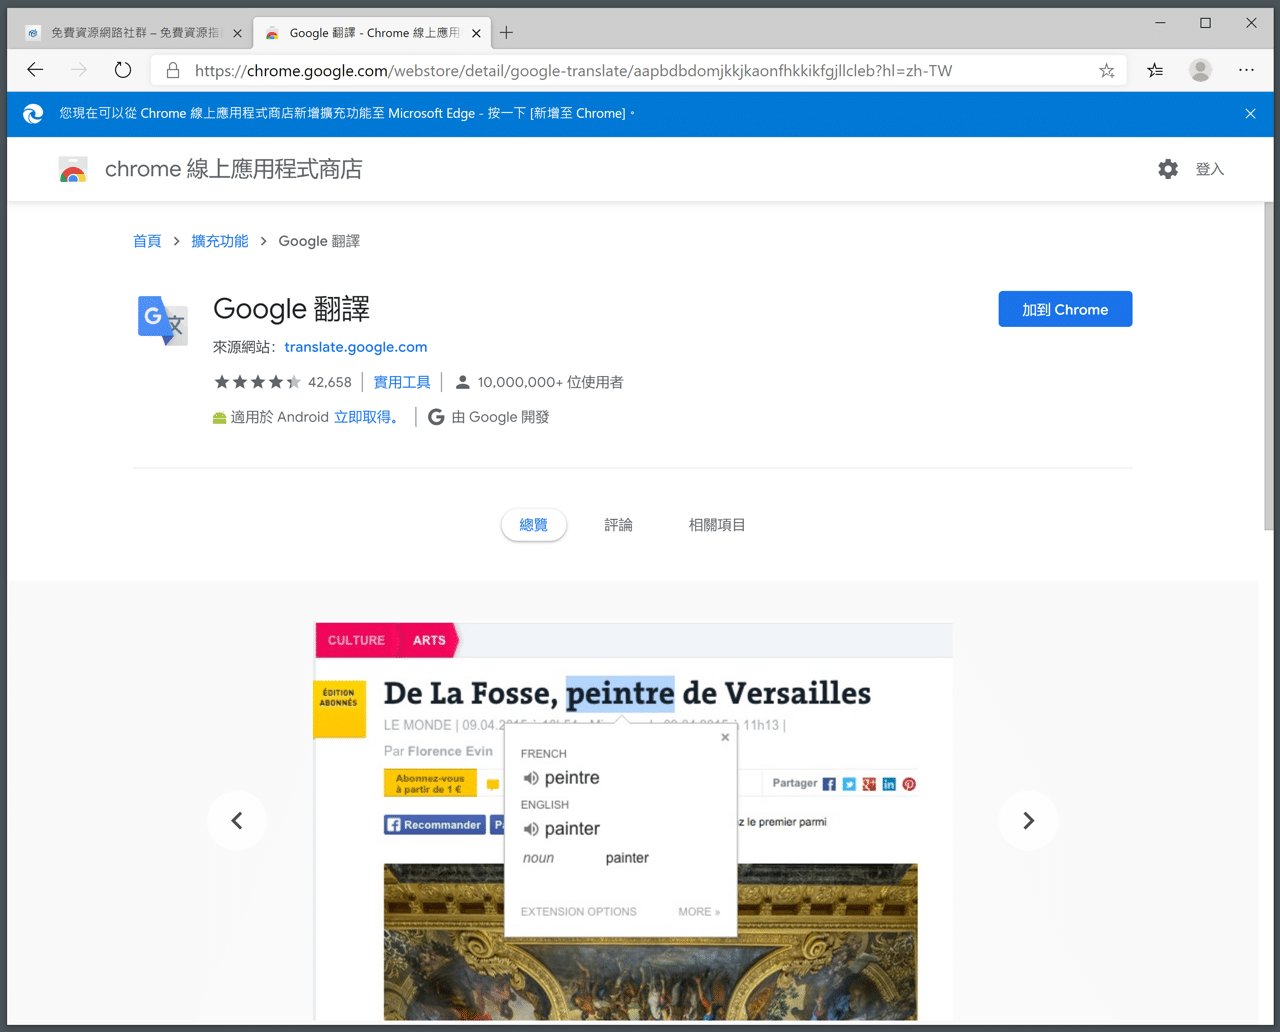Add page to favorites with the star icon
The height and width of the screenshot is (1032, 1280).
1107,70
